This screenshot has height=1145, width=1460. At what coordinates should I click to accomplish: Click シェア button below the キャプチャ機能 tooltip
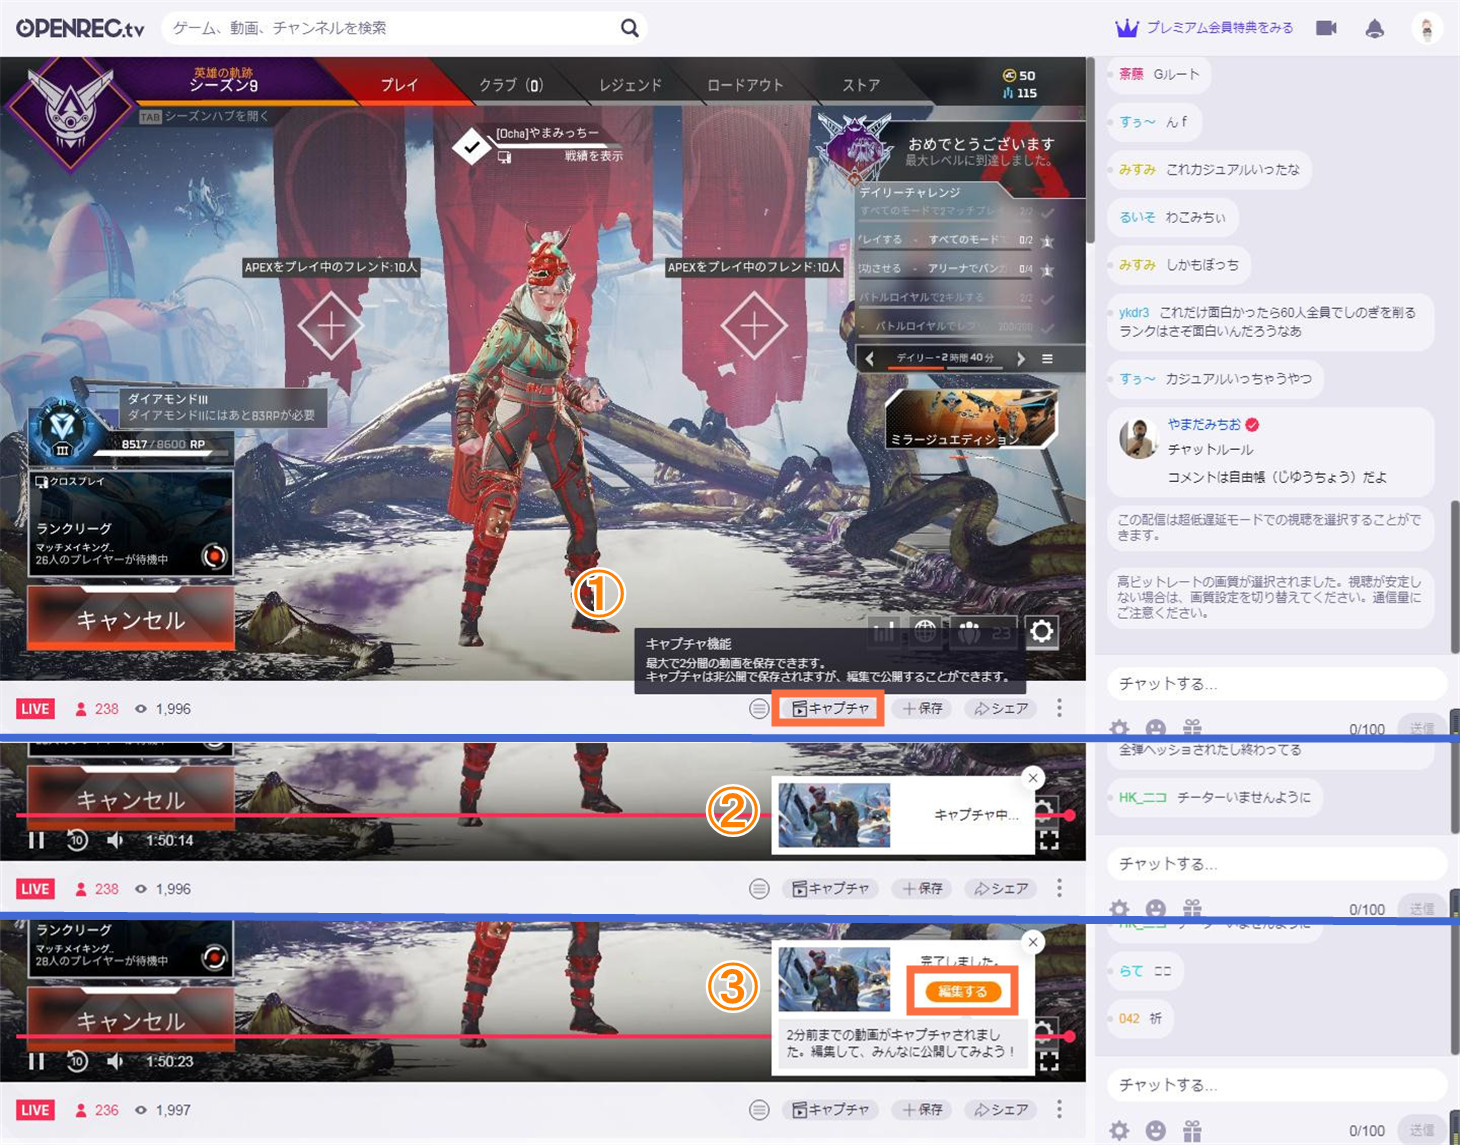click(1001, 709)
